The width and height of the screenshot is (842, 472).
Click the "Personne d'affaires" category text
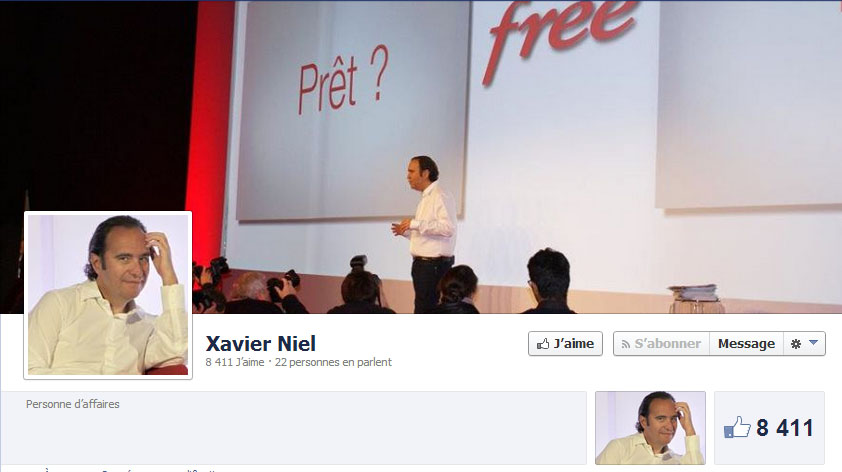[72, 404]
